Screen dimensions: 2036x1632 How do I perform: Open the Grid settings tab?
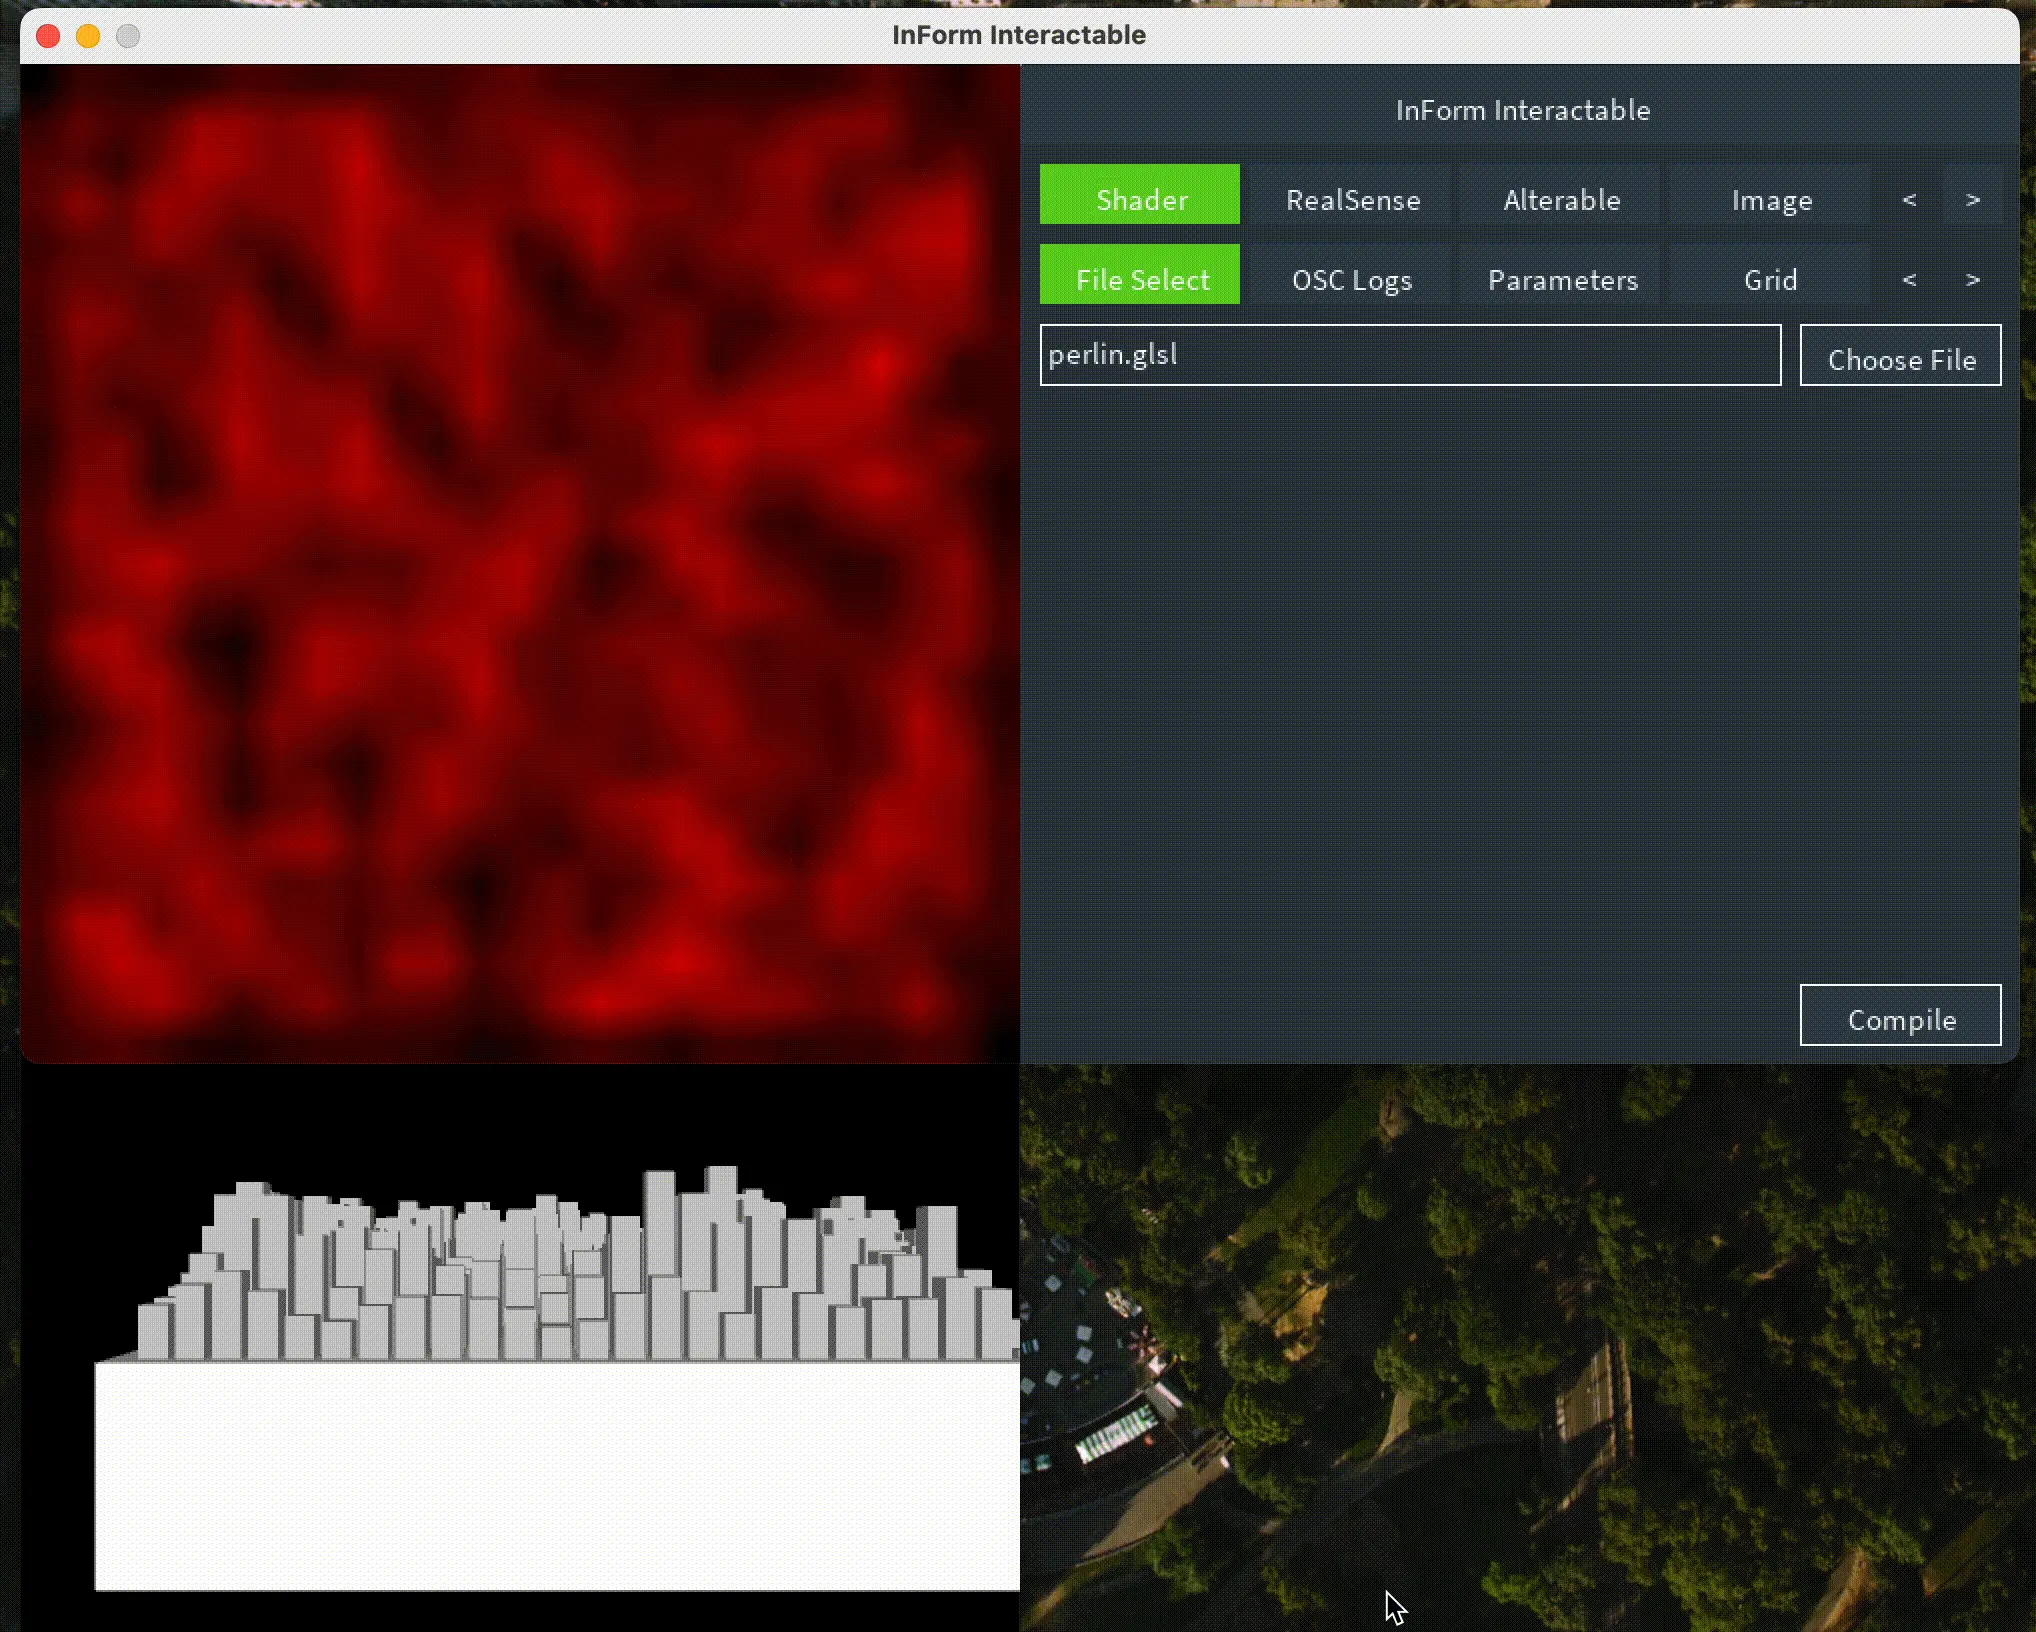pyautogui.click(x=1770, y=279)
